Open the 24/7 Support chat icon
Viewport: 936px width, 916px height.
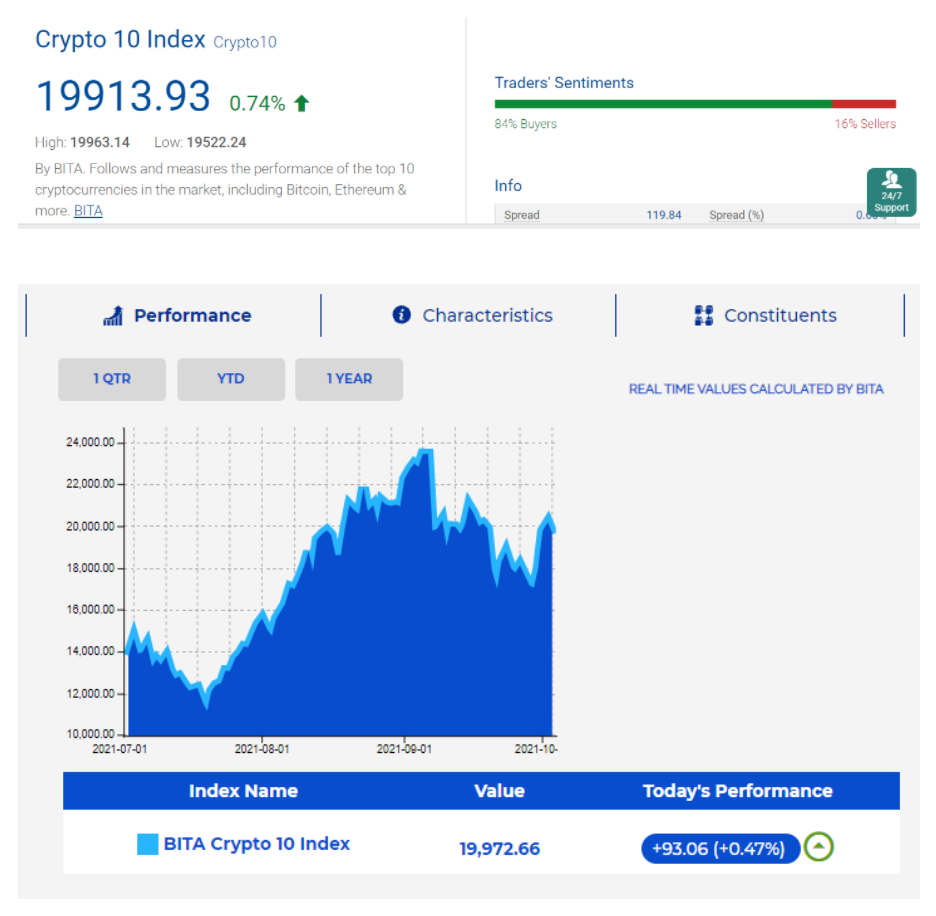pyautogui.click(x=891, y=192)
